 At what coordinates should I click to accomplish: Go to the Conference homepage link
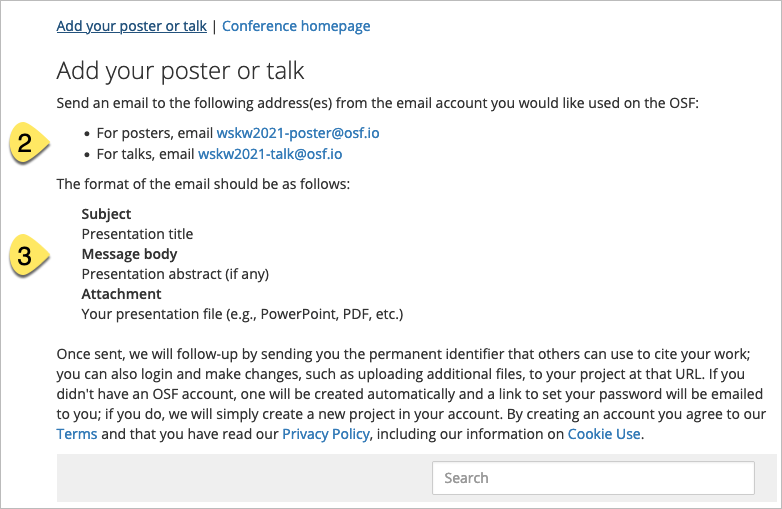click(296, 26)
